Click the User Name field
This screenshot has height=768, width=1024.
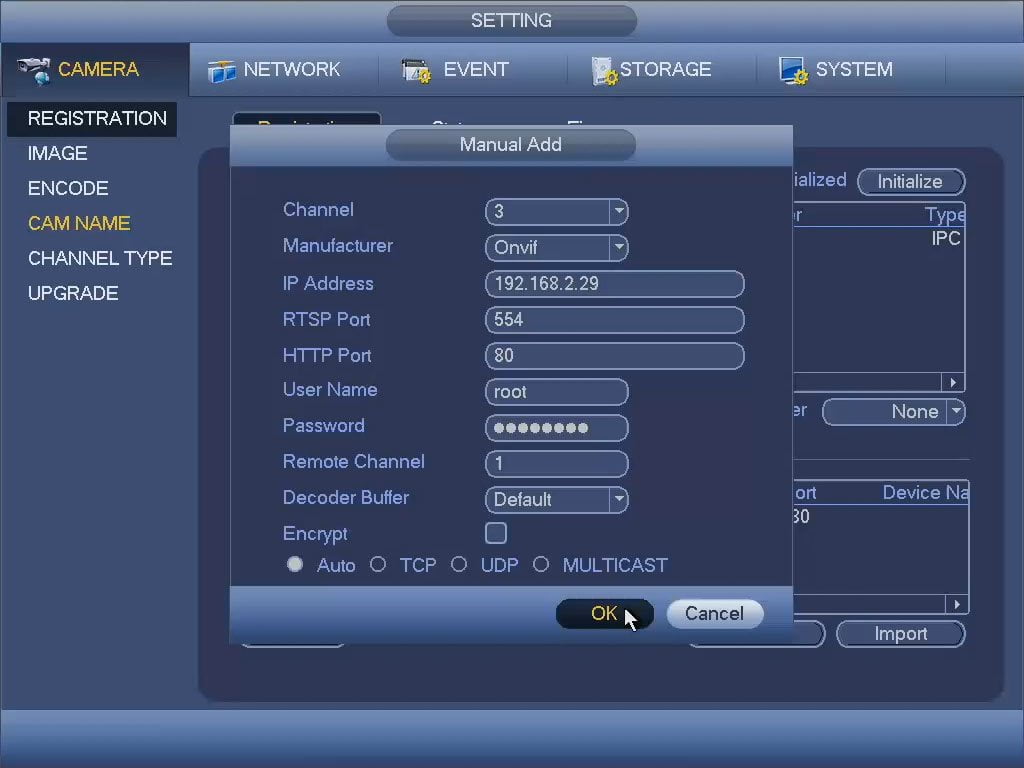556,392
